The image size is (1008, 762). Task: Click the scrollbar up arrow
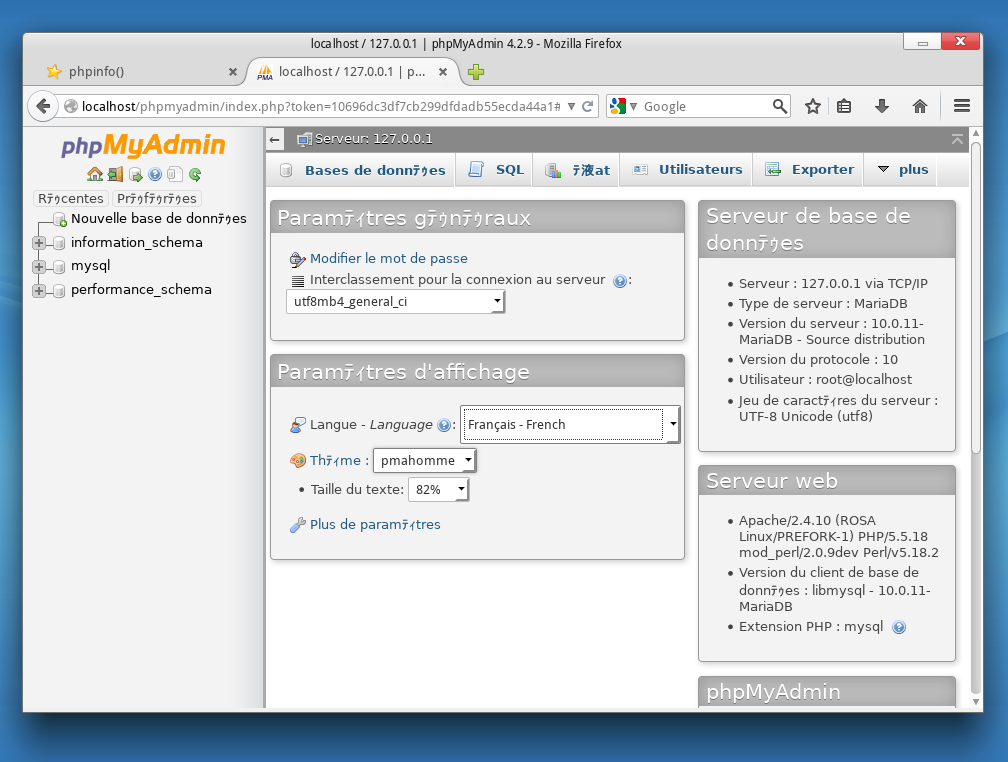[976, 133]
